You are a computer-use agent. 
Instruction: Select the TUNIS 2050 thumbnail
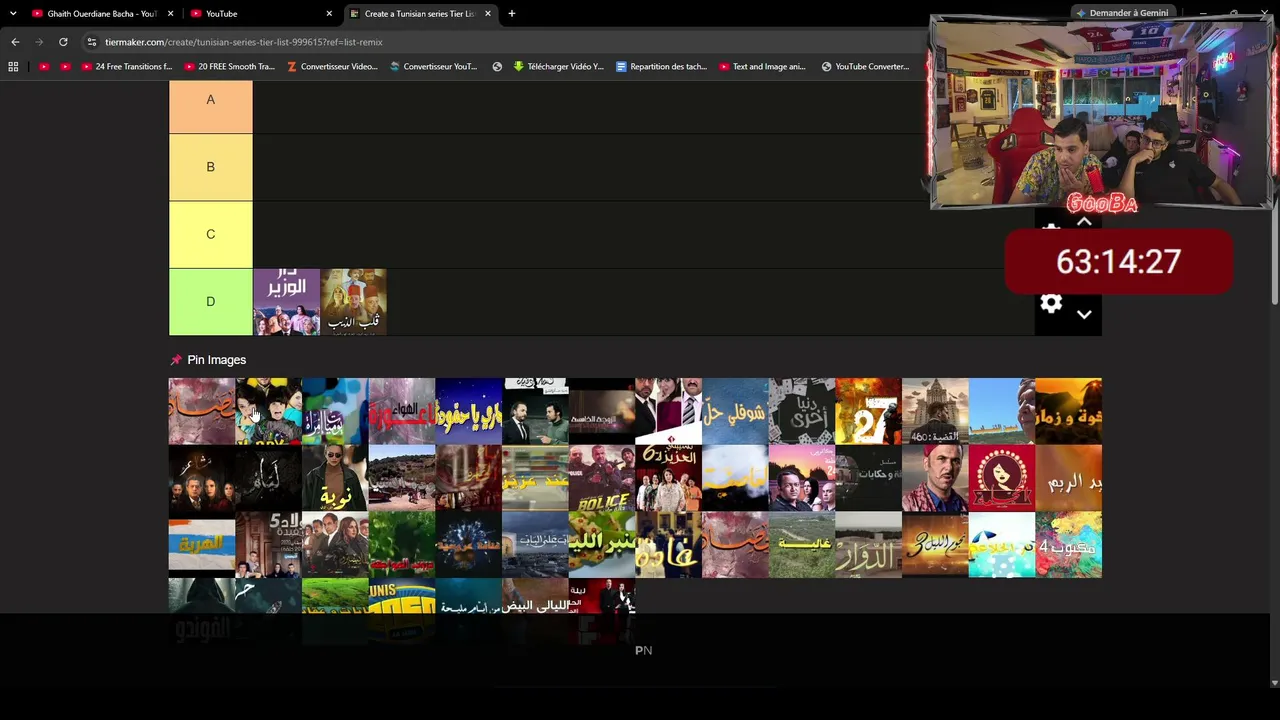401,611
